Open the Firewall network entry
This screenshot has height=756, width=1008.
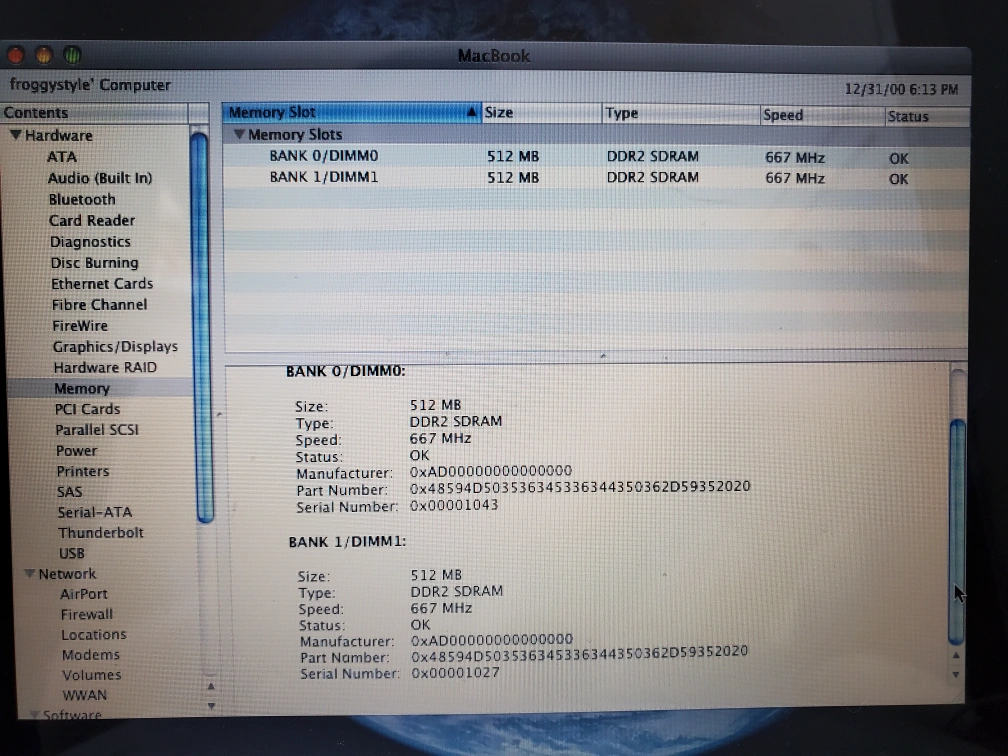tap(87, 614)
